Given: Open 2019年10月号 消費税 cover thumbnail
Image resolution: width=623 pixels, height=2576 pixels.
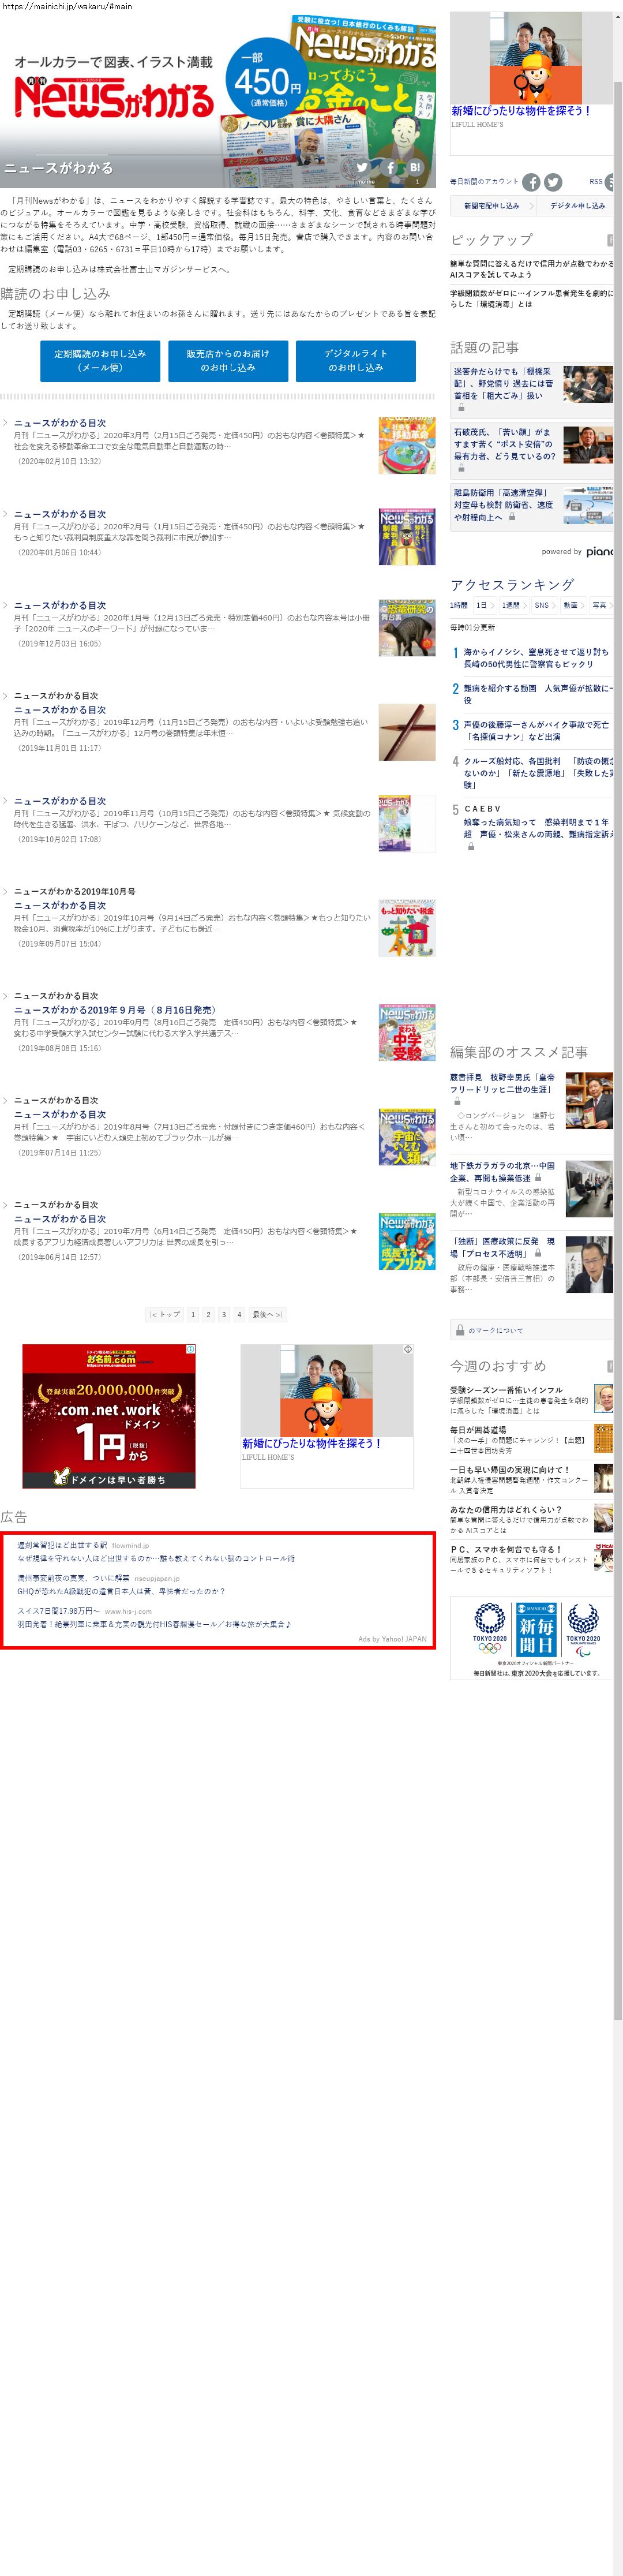Looking at the screenshot, I should pyautogui.click(x=407, y=928).
